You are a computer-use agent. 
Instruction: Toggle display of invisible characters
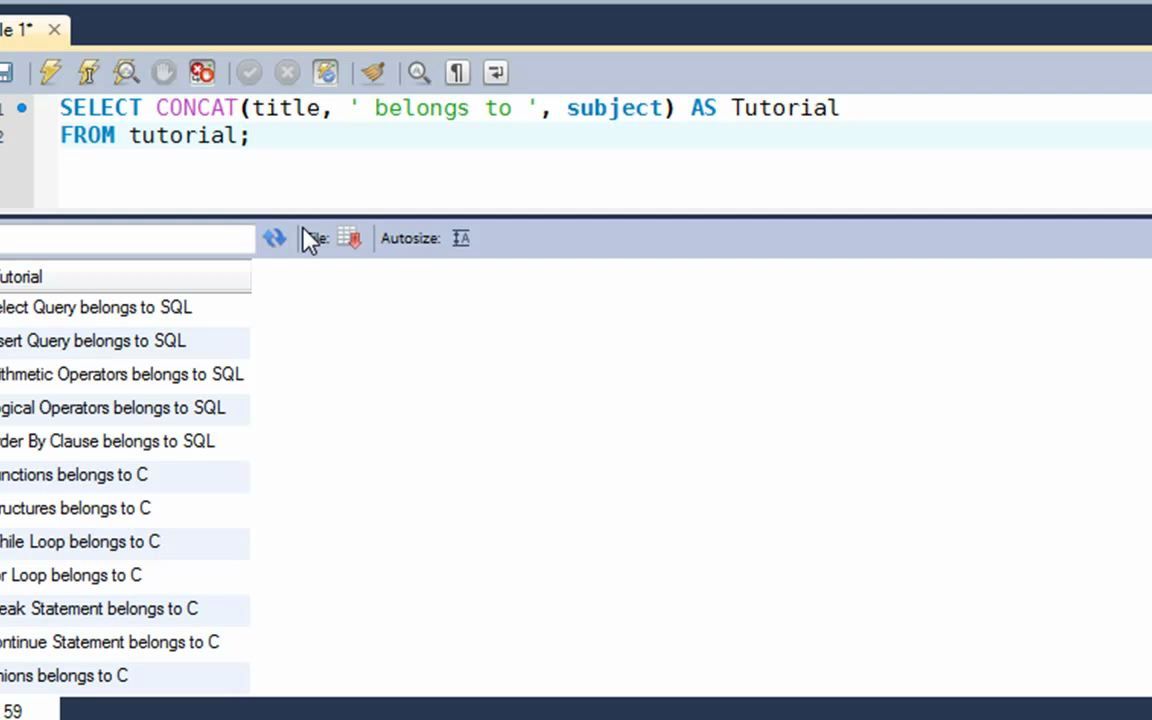[x=456, y=72]
